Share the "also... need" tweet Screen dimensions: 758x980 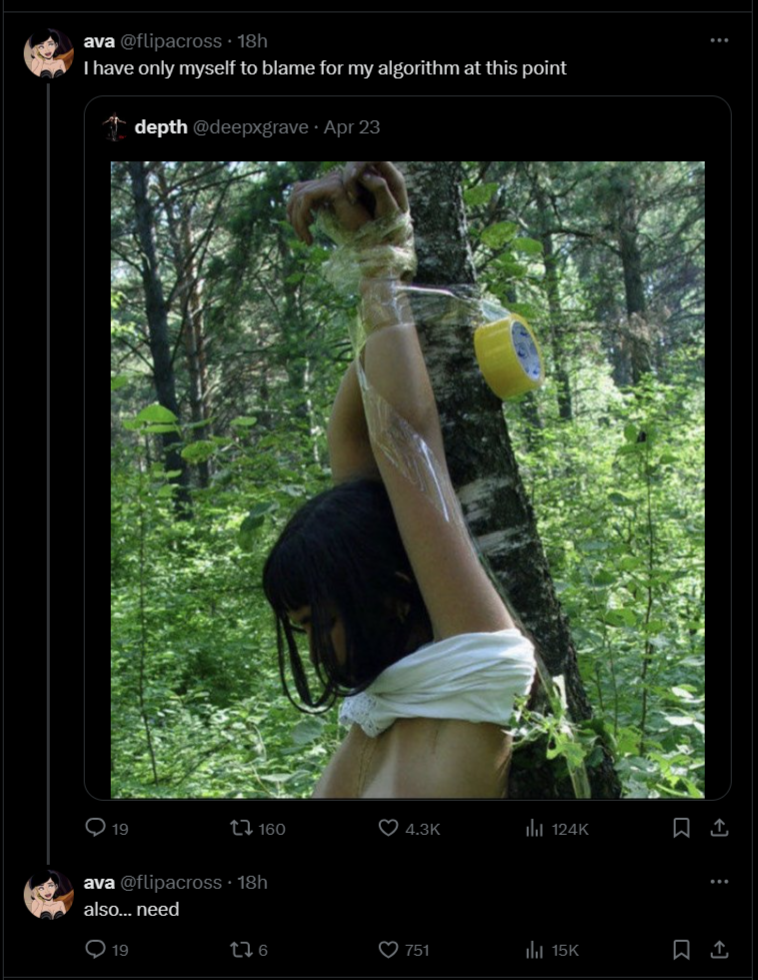(x=719, y=949)
